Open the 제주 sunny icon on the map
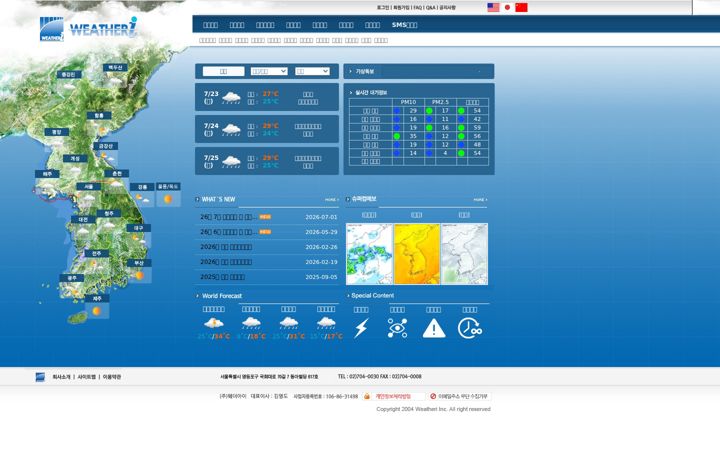The image size is (720, 450). (96, 311)
